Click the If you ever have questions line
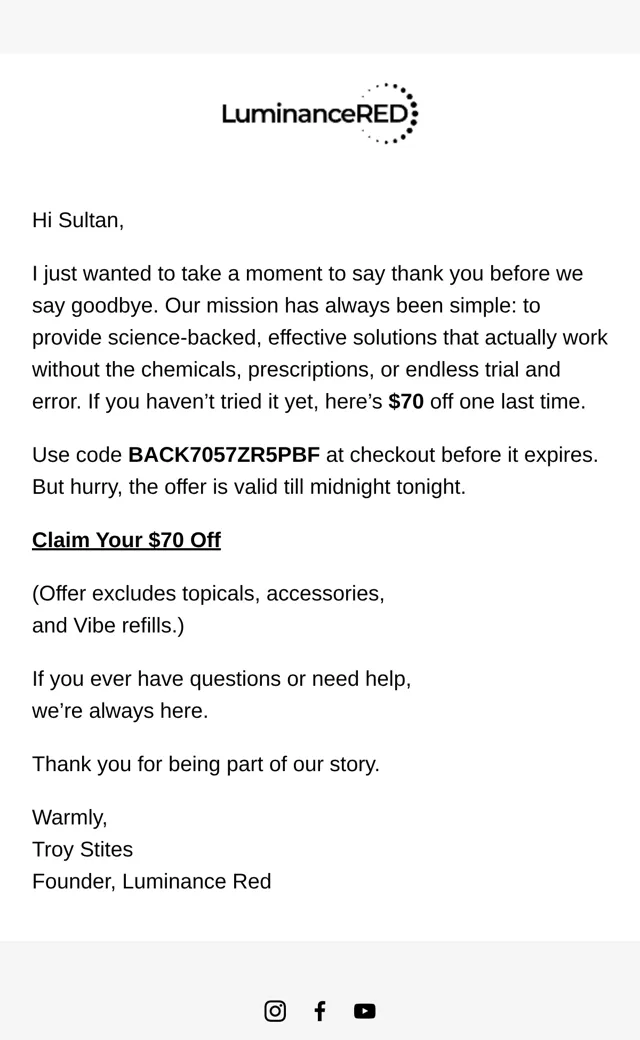The height and width of the screenshot is (1040, 640). (222, 679)
